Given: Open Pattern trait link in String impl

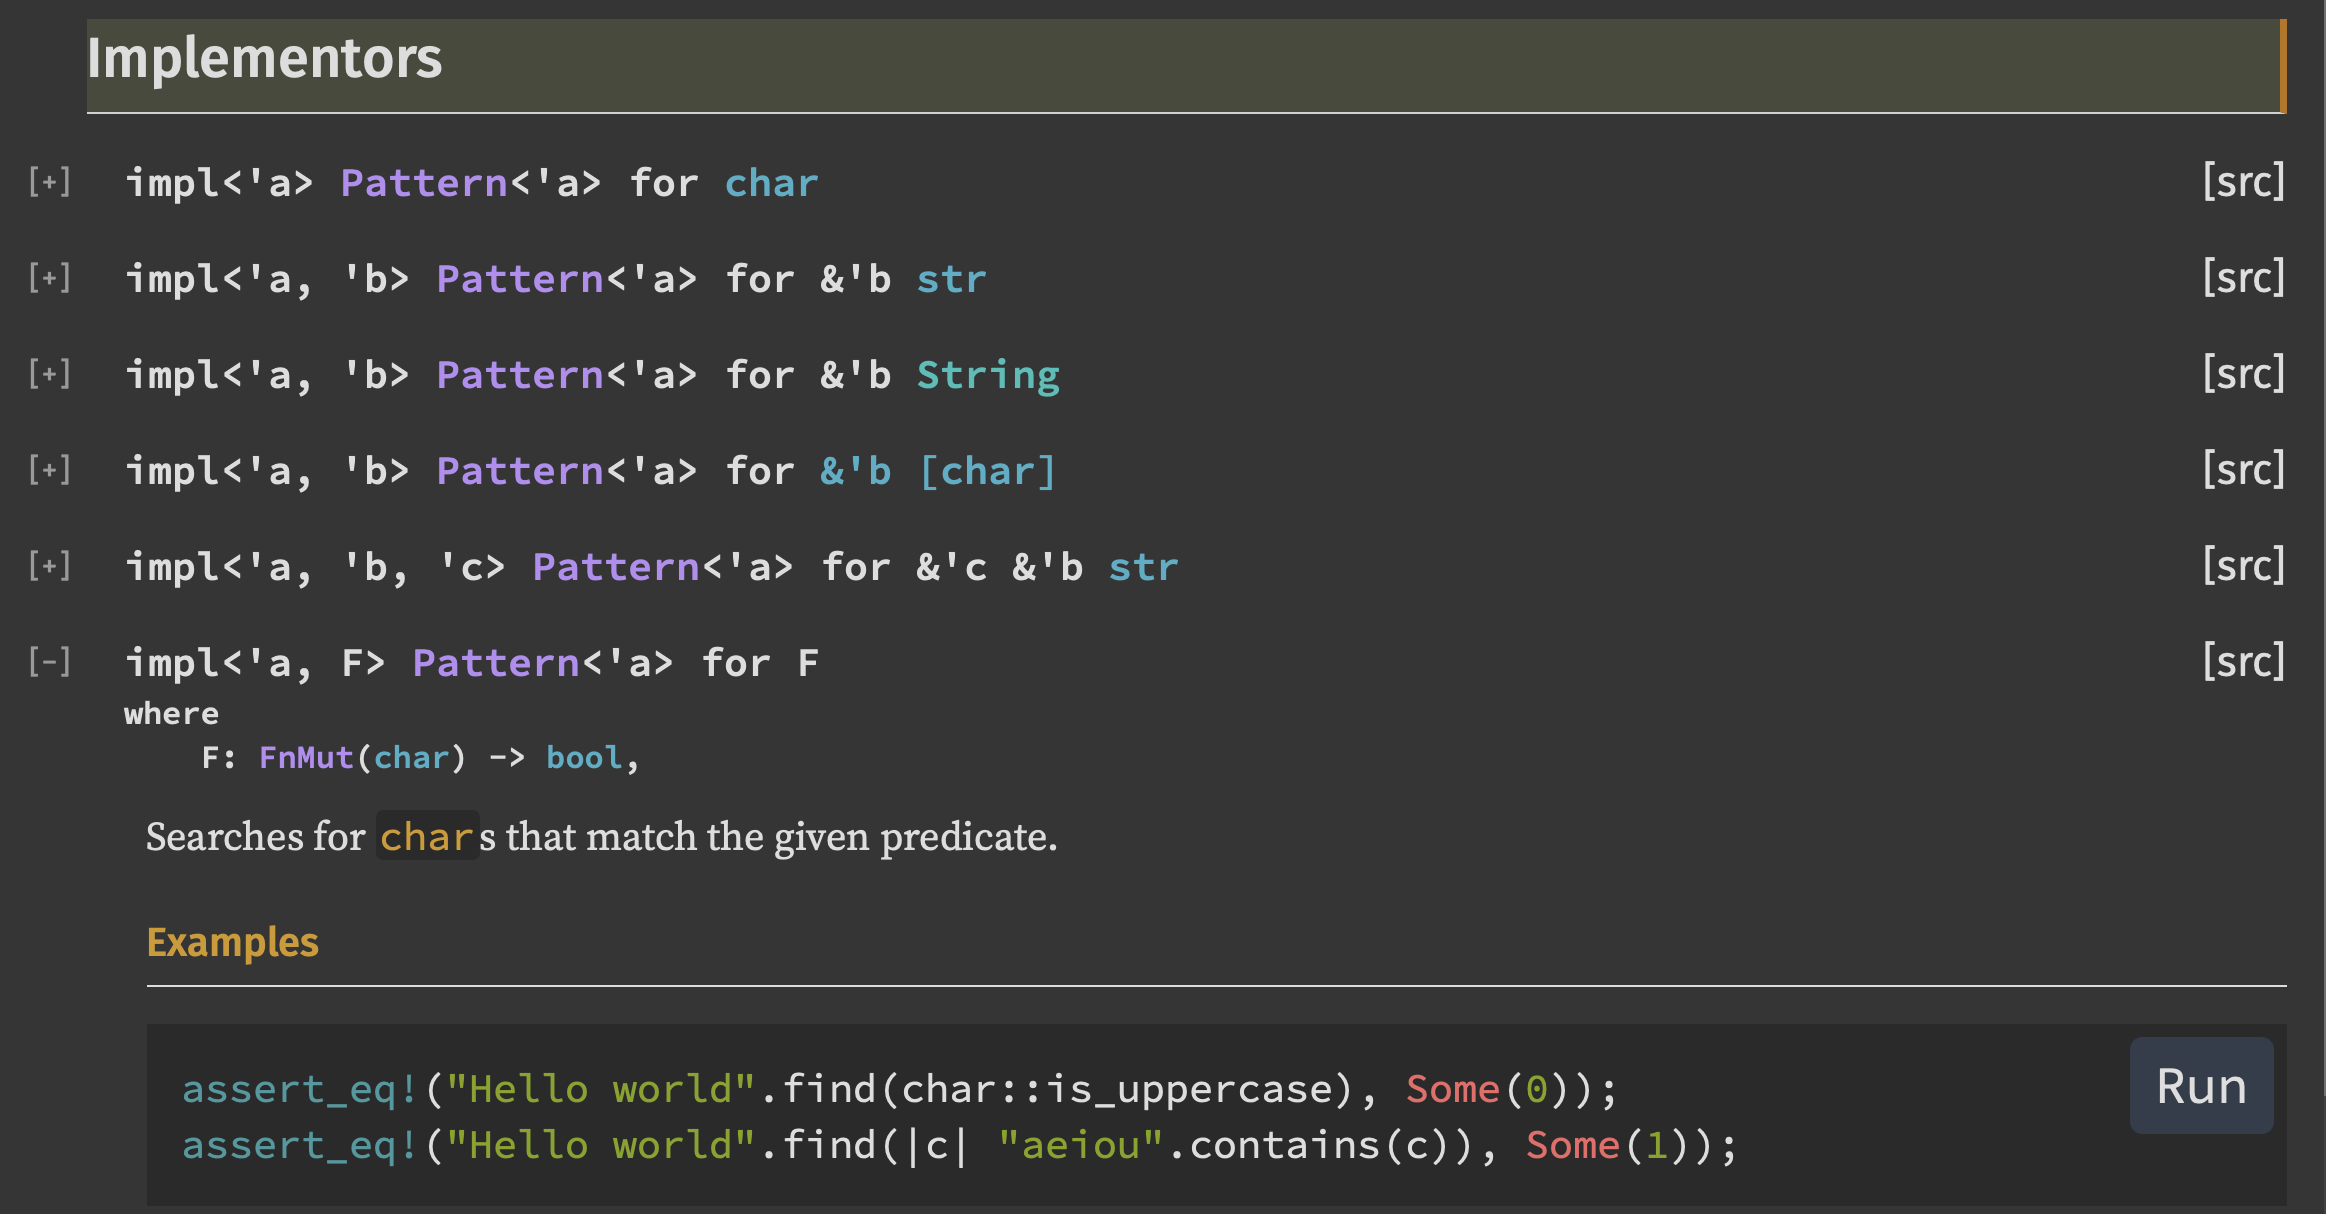Looking at the screenshot, I should pyautogui.click(x=520, y=376).
